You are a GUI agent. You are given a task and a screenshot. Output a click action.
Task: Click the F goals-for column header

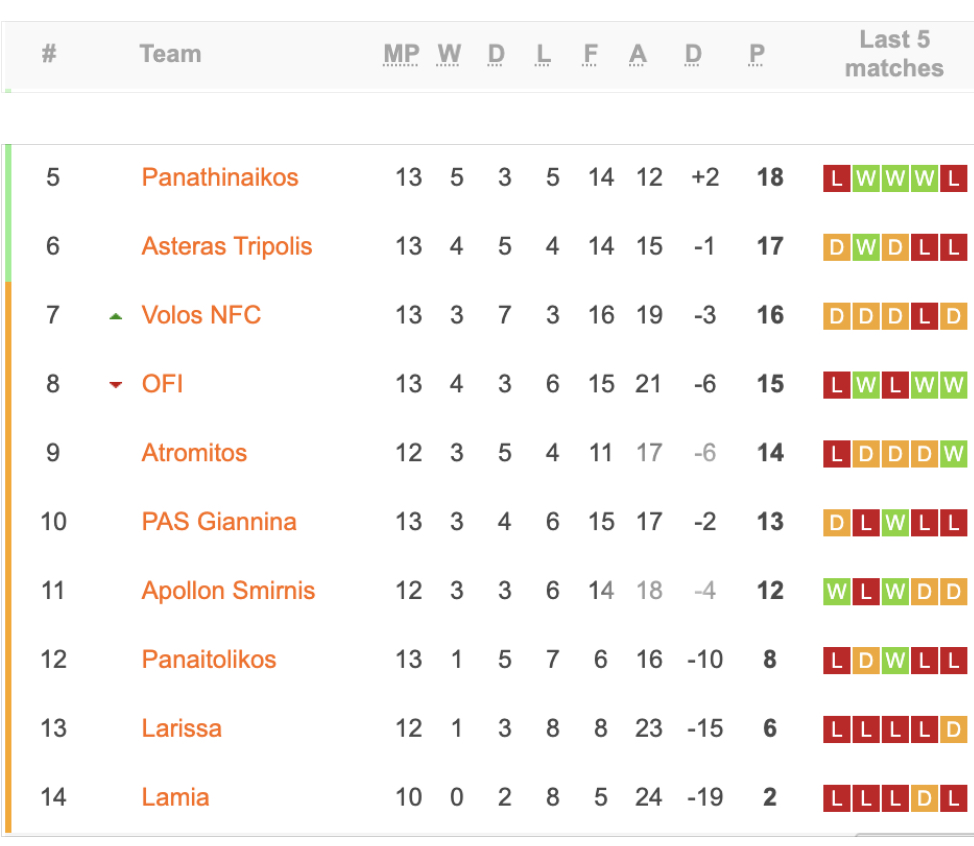click(590, 54)
